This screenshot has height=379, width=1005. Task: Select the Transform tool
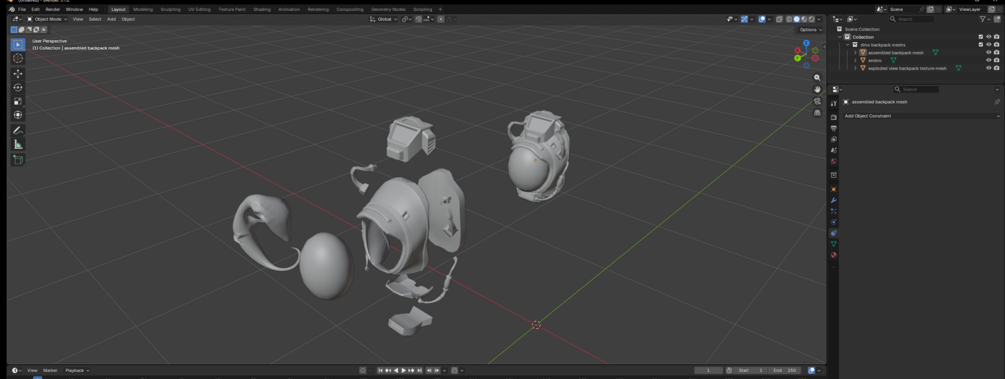[18, 115]
